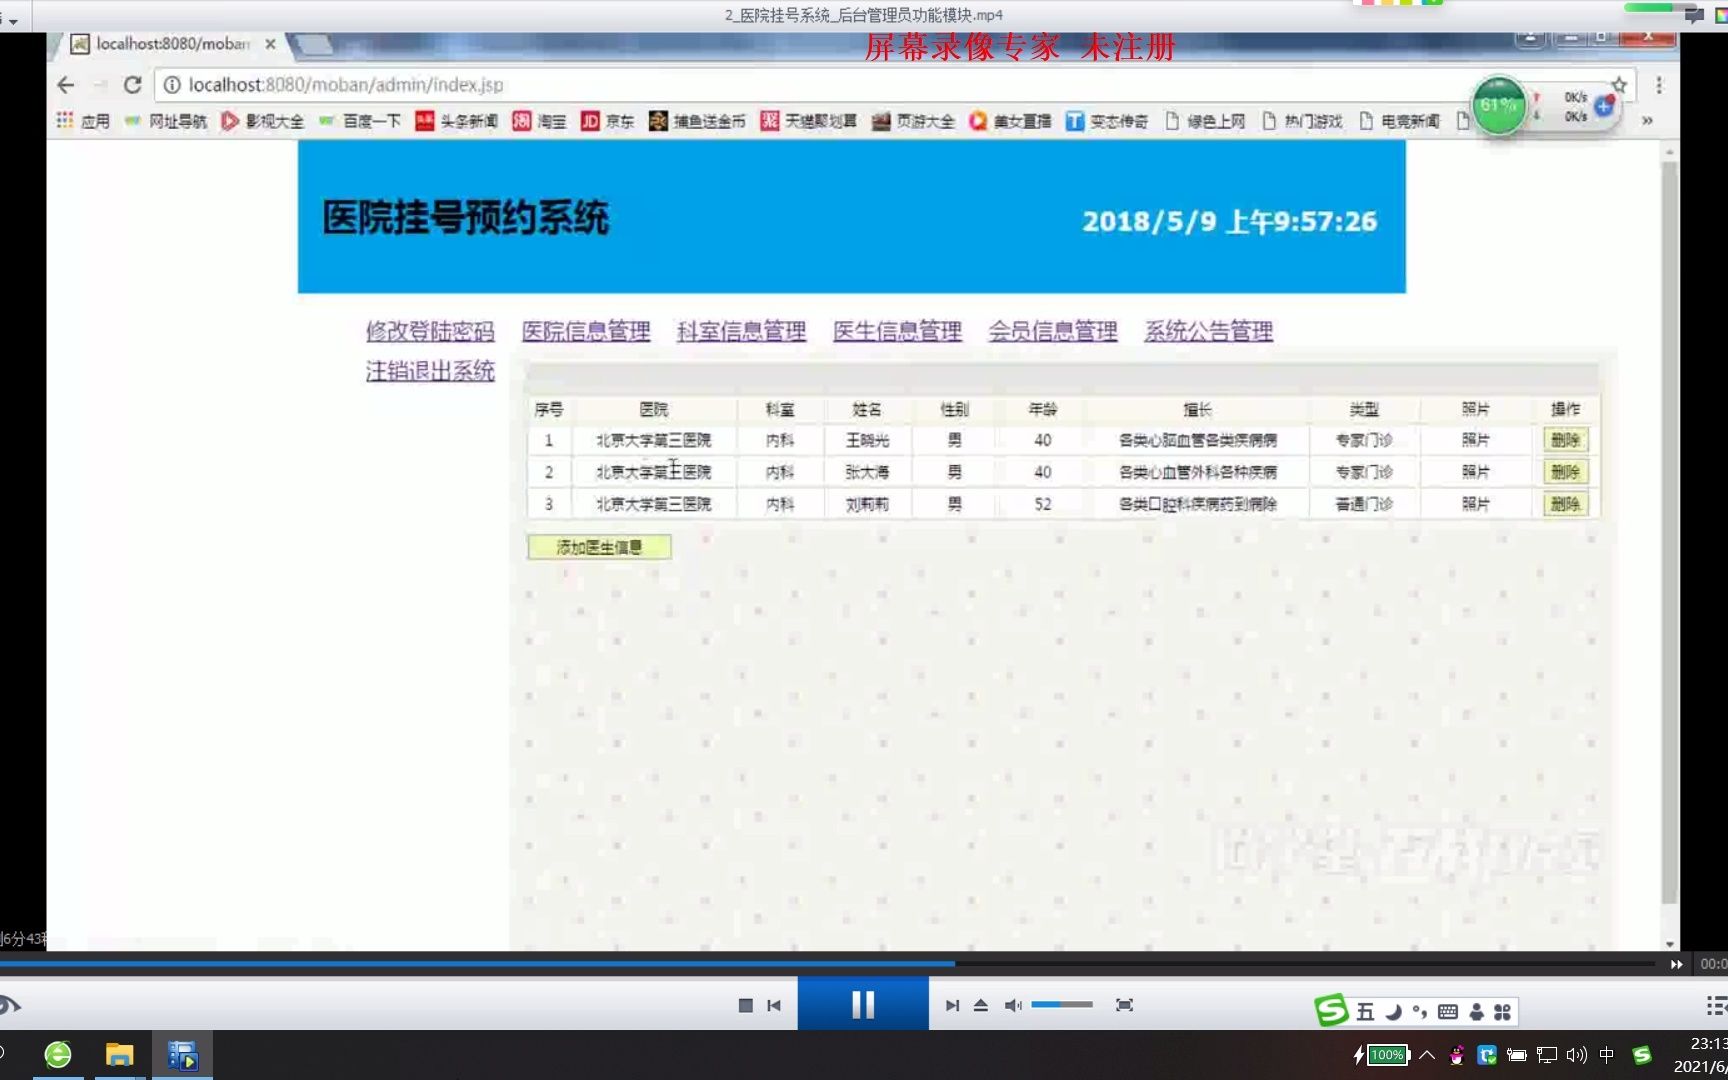Open the 百度一下 bookmark

(x=359, y=121)
